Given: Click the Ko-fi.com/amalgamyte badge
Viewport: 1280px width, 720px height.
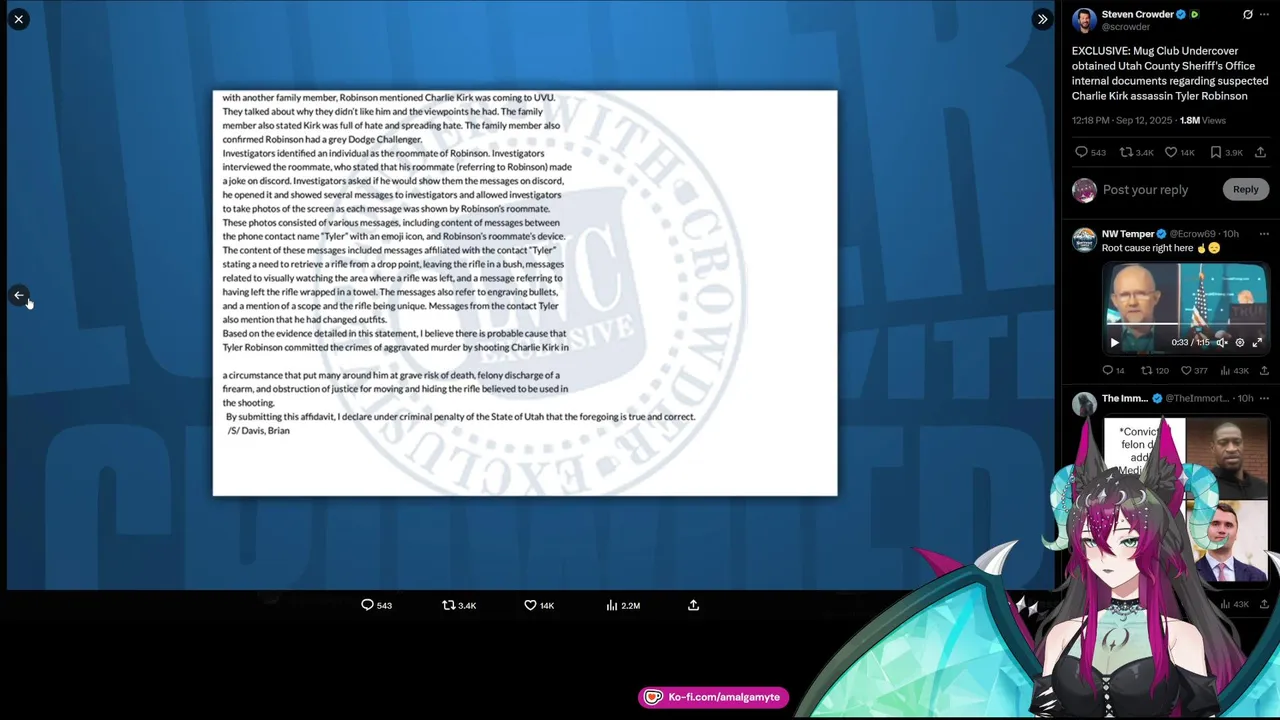Looking at the screenshot, I should 713,697.
